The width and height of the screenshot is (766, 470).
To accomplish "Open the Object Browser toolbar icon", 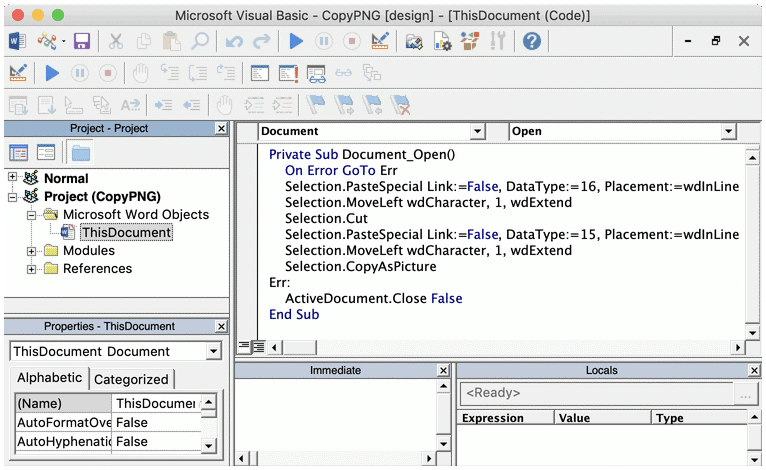I will click(x=470, y=41).
